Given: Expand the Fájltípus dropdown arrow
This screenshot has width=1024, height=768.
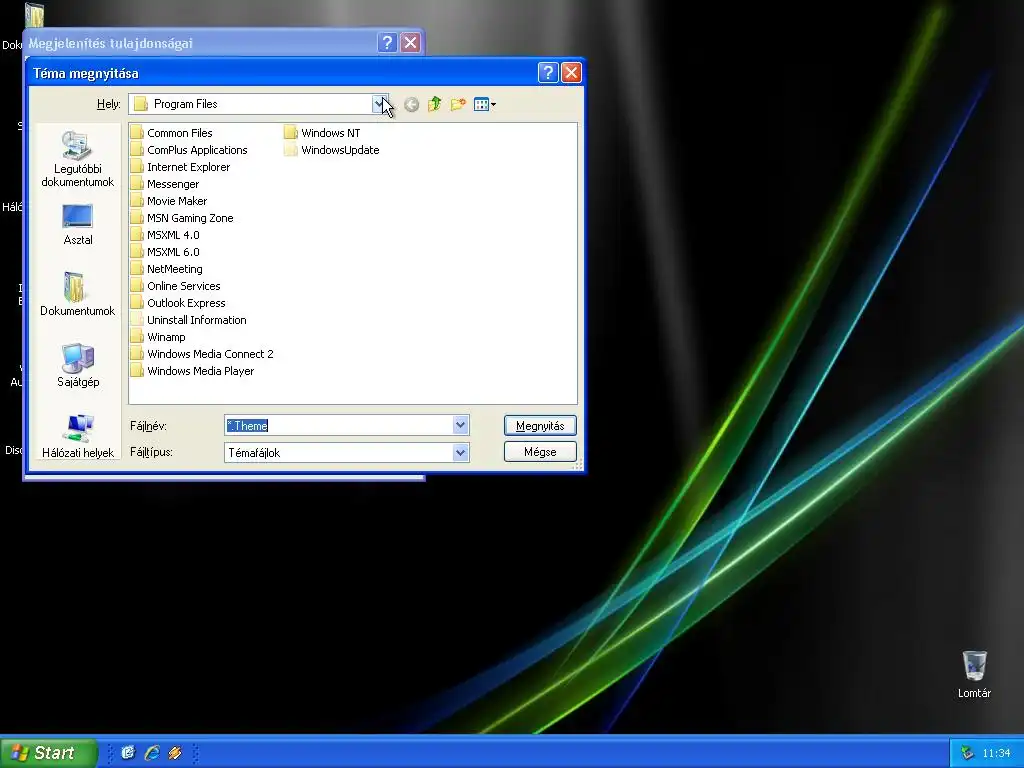Looking at the screenshot, I should click(x=460, y=452).
